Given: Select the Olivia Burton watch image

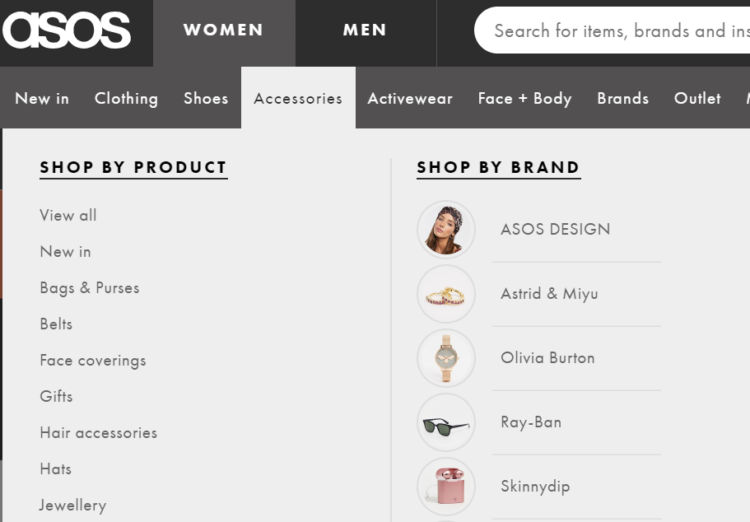Looking at the screenshot, I should coord(446,358).
